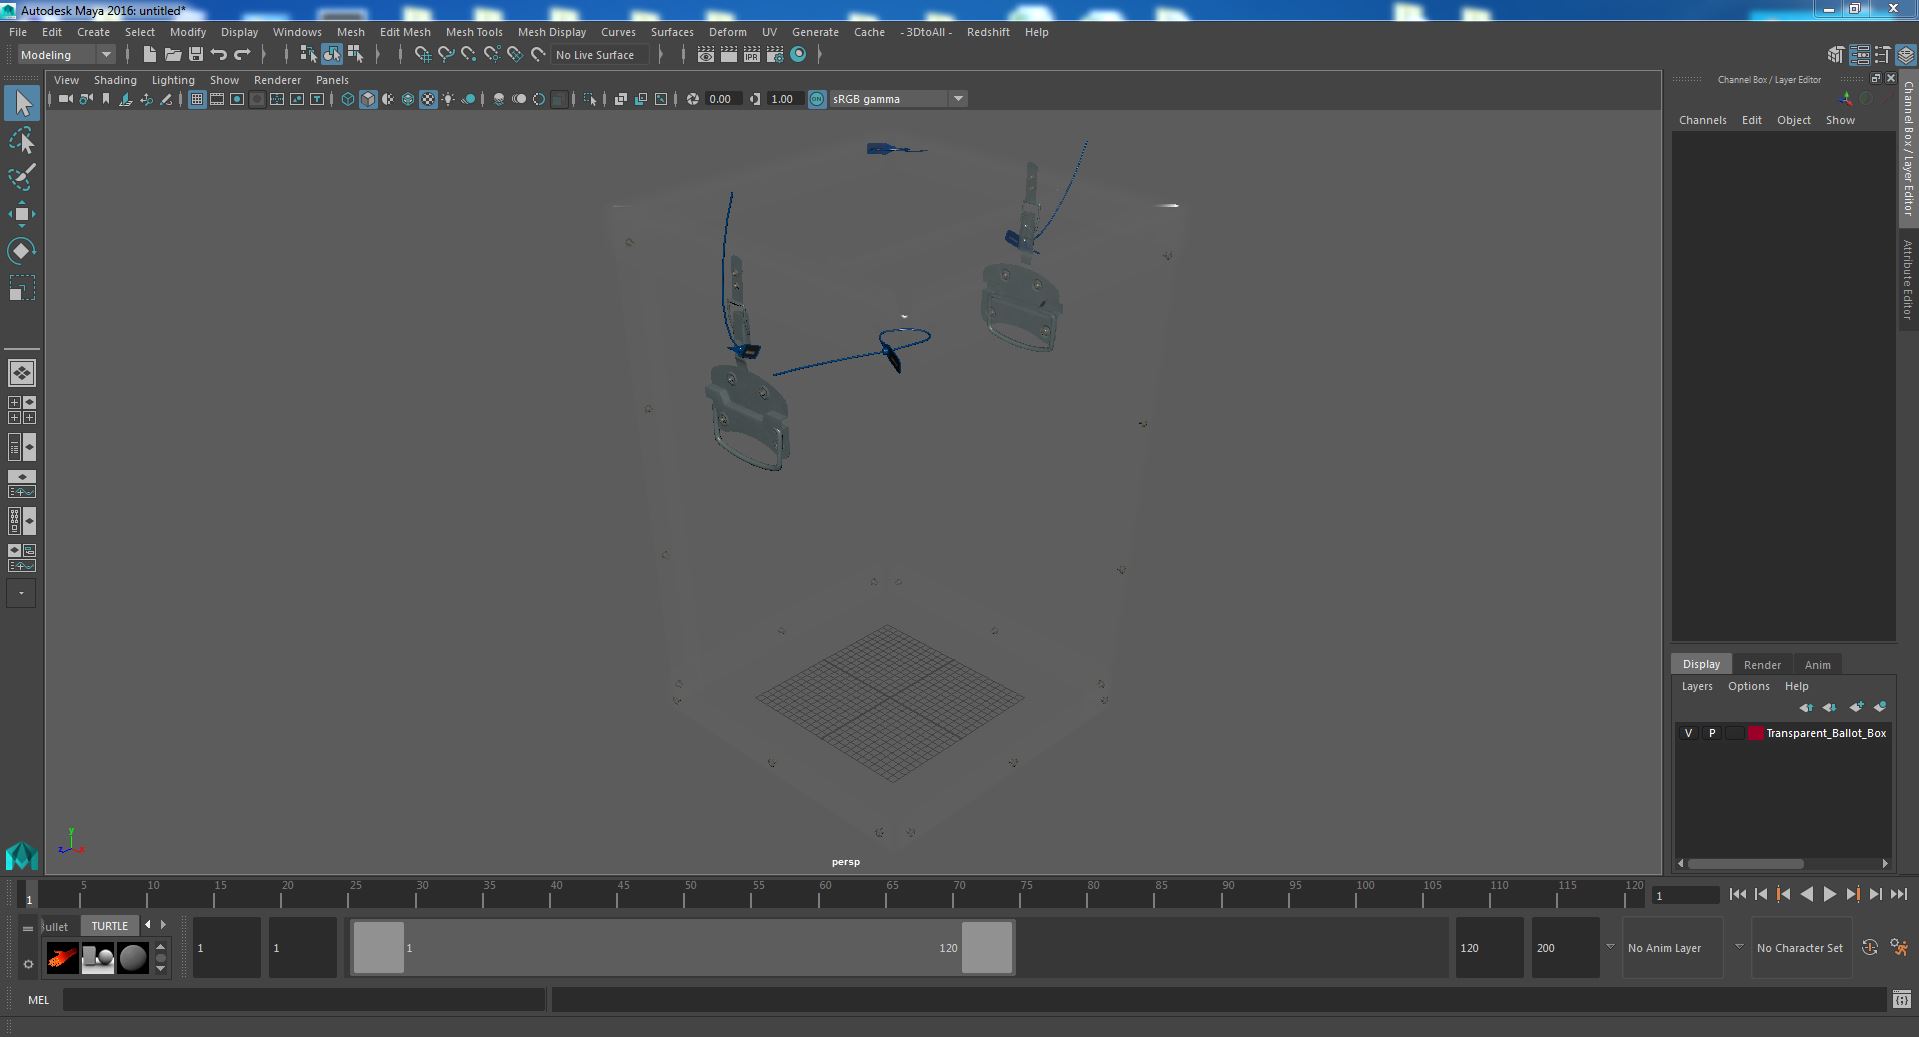The image size is (1919, 1037).
Task: Go to start of playback range
Action: (x=1737, y=895)
